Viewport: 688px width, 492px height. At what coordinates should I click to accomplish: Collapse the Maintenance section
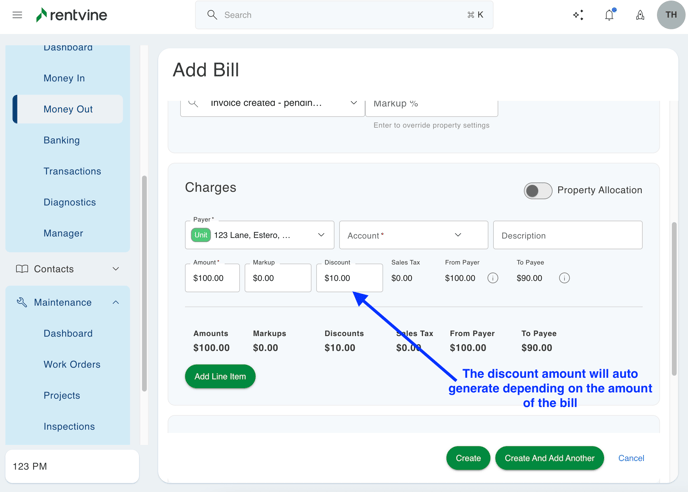tap(116, 302)
